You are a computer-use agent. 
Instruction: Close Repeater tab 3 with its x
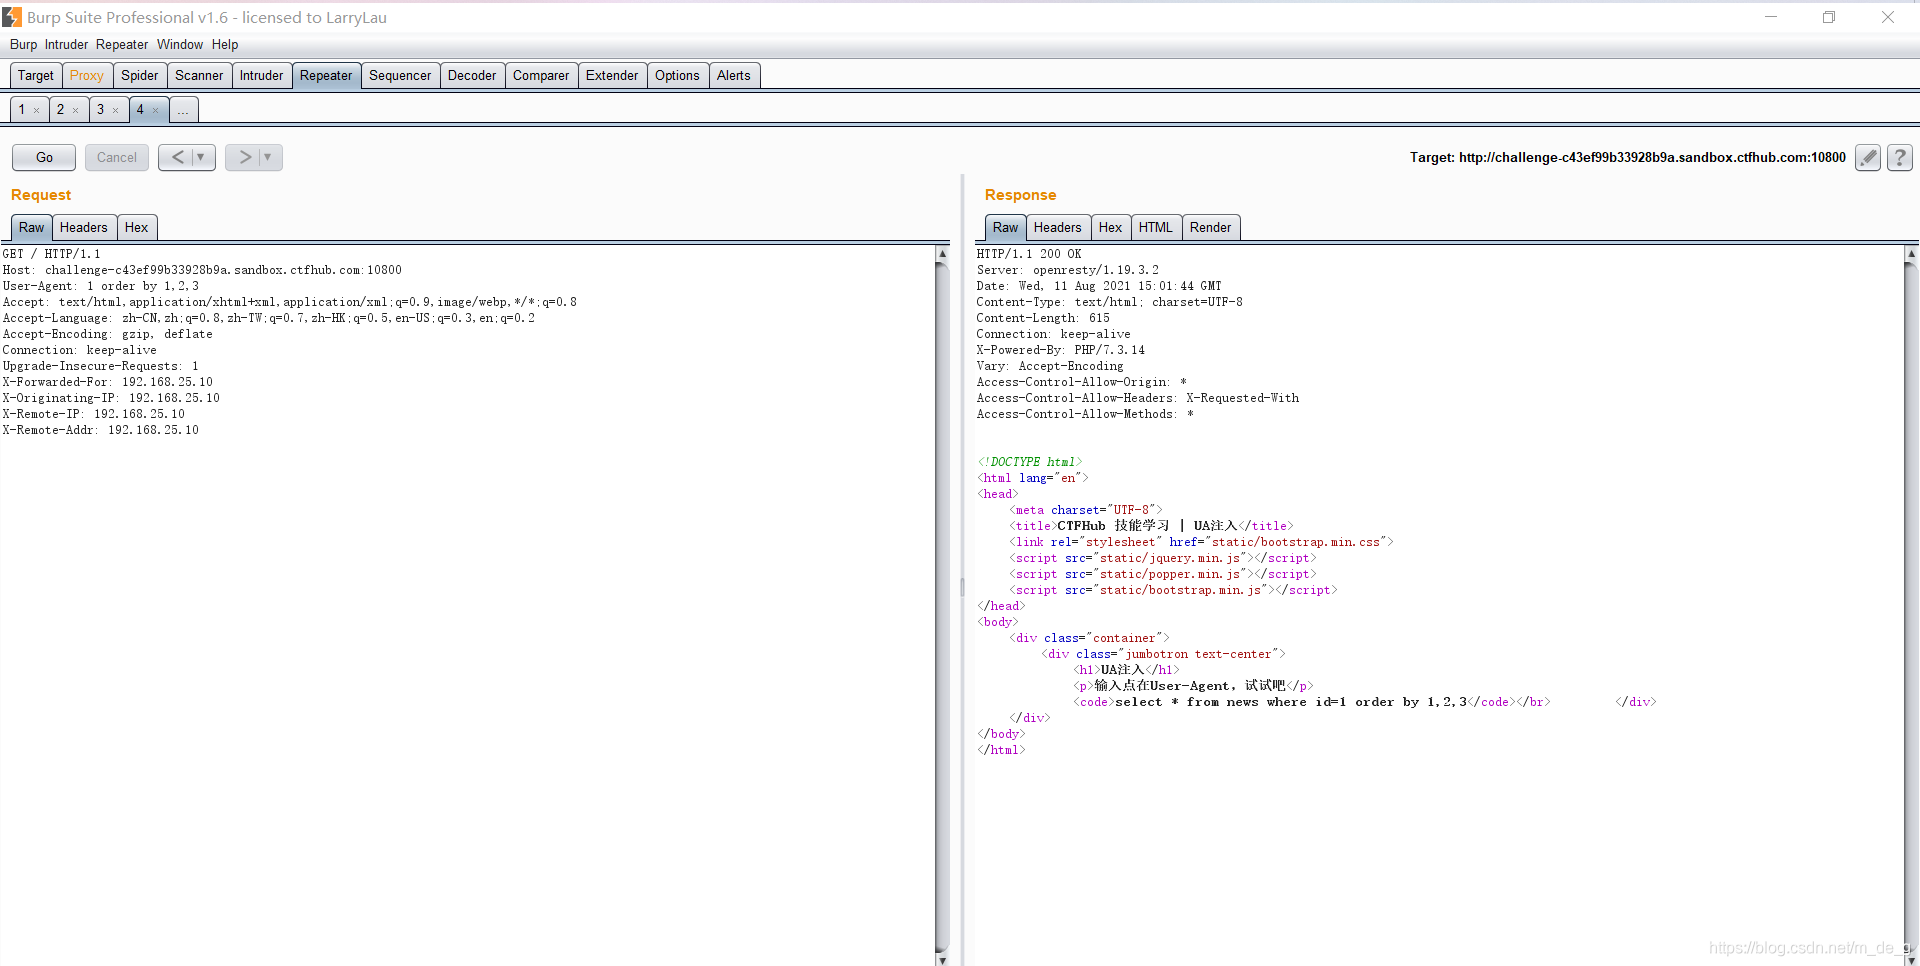point(116,110)
